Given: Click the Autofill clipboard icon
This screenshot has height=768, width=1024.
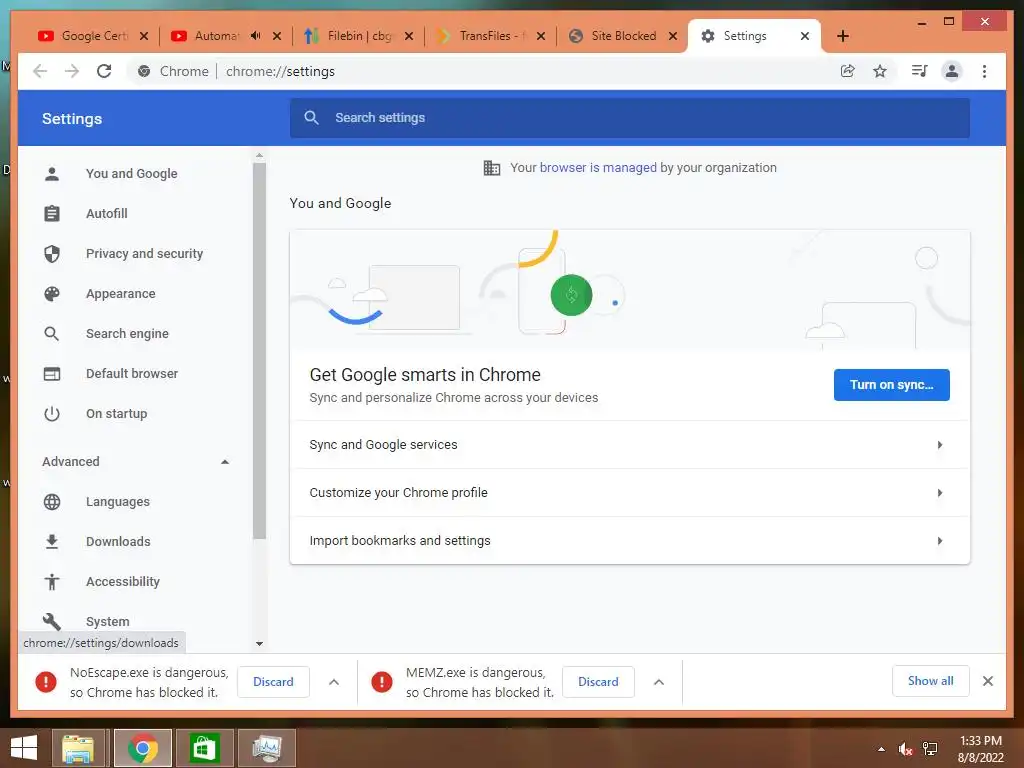Looking at the screenshot, I should 52,214.
